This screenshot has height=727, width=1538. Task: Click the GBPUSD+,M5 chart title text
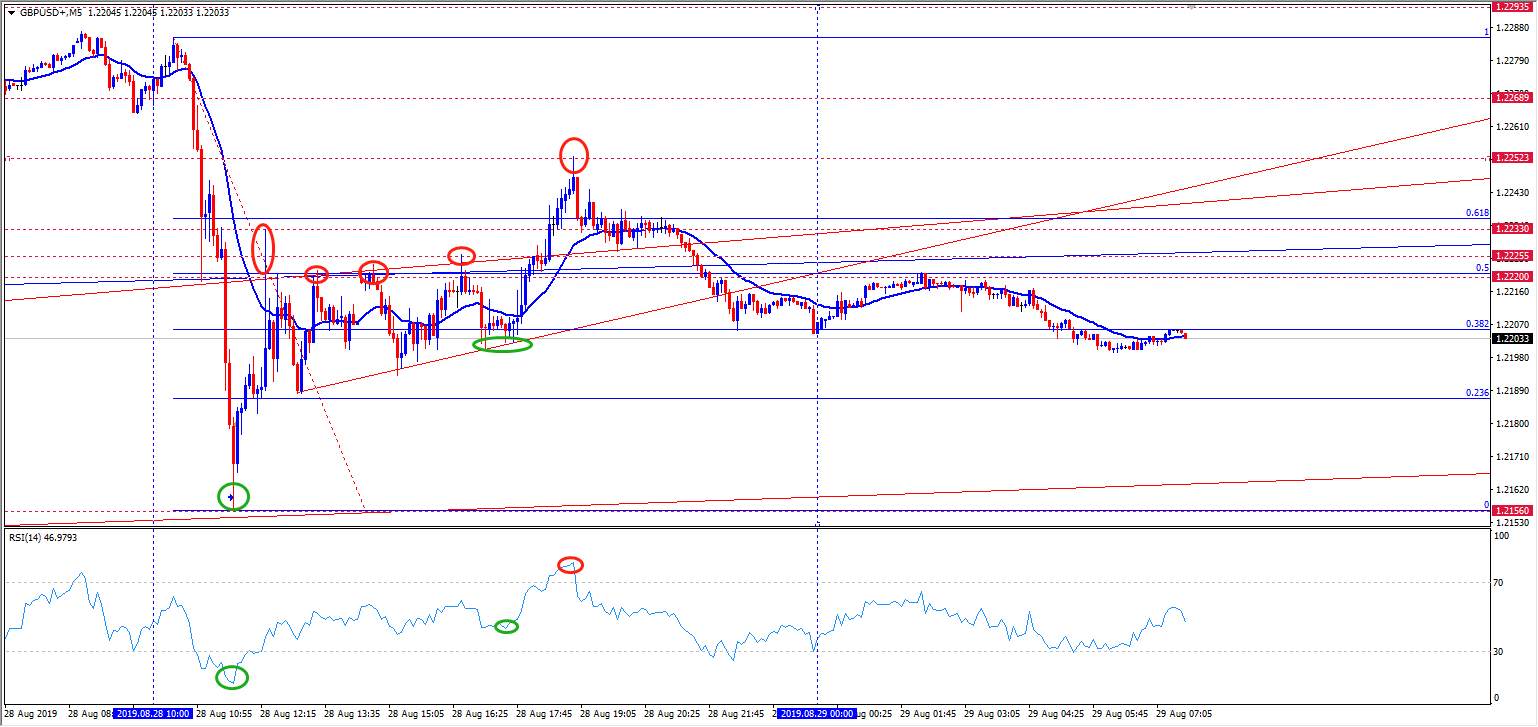click(x=51, y=14)
